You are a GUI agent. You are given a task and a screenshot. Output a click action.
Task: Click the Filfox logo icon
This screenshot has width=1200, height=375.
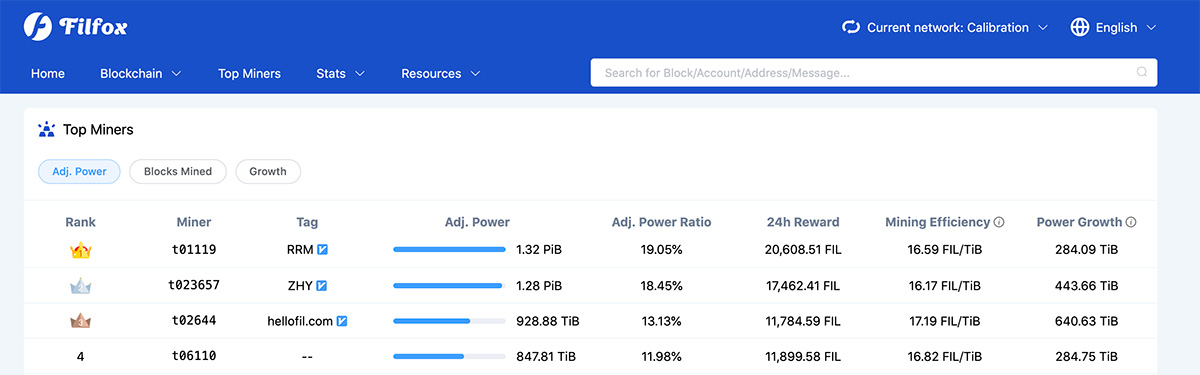[38, 27]
